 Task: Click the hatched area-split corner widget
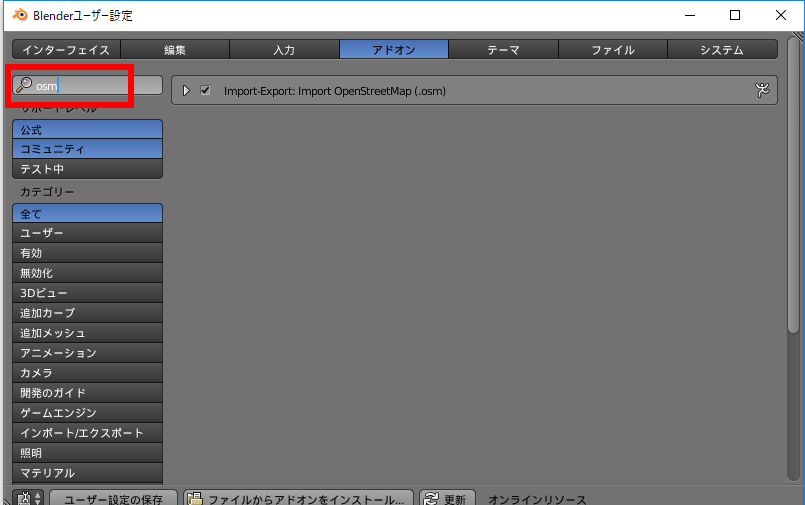[798, 36]
